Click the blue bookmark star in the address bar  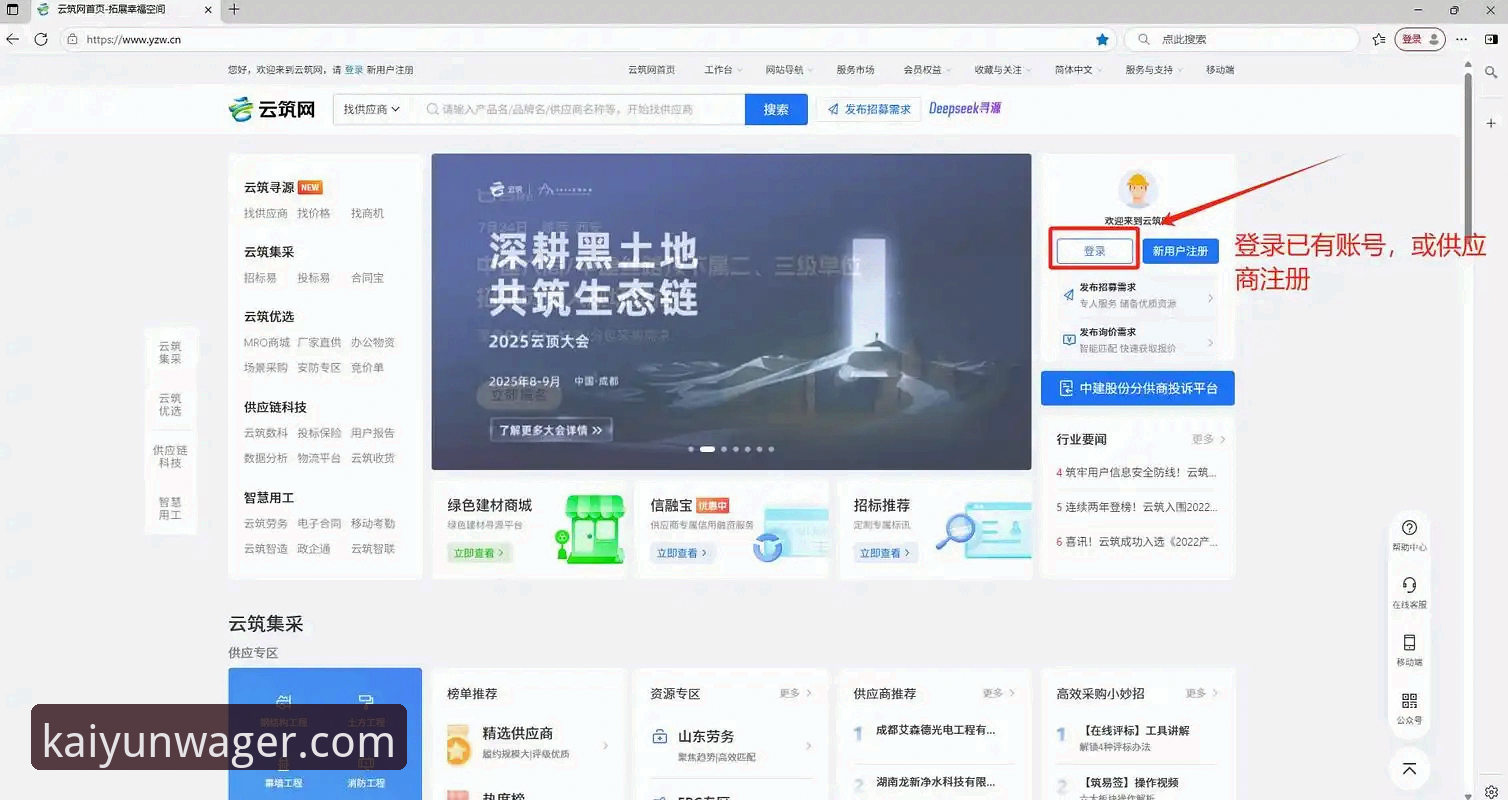pos(1102,39)
